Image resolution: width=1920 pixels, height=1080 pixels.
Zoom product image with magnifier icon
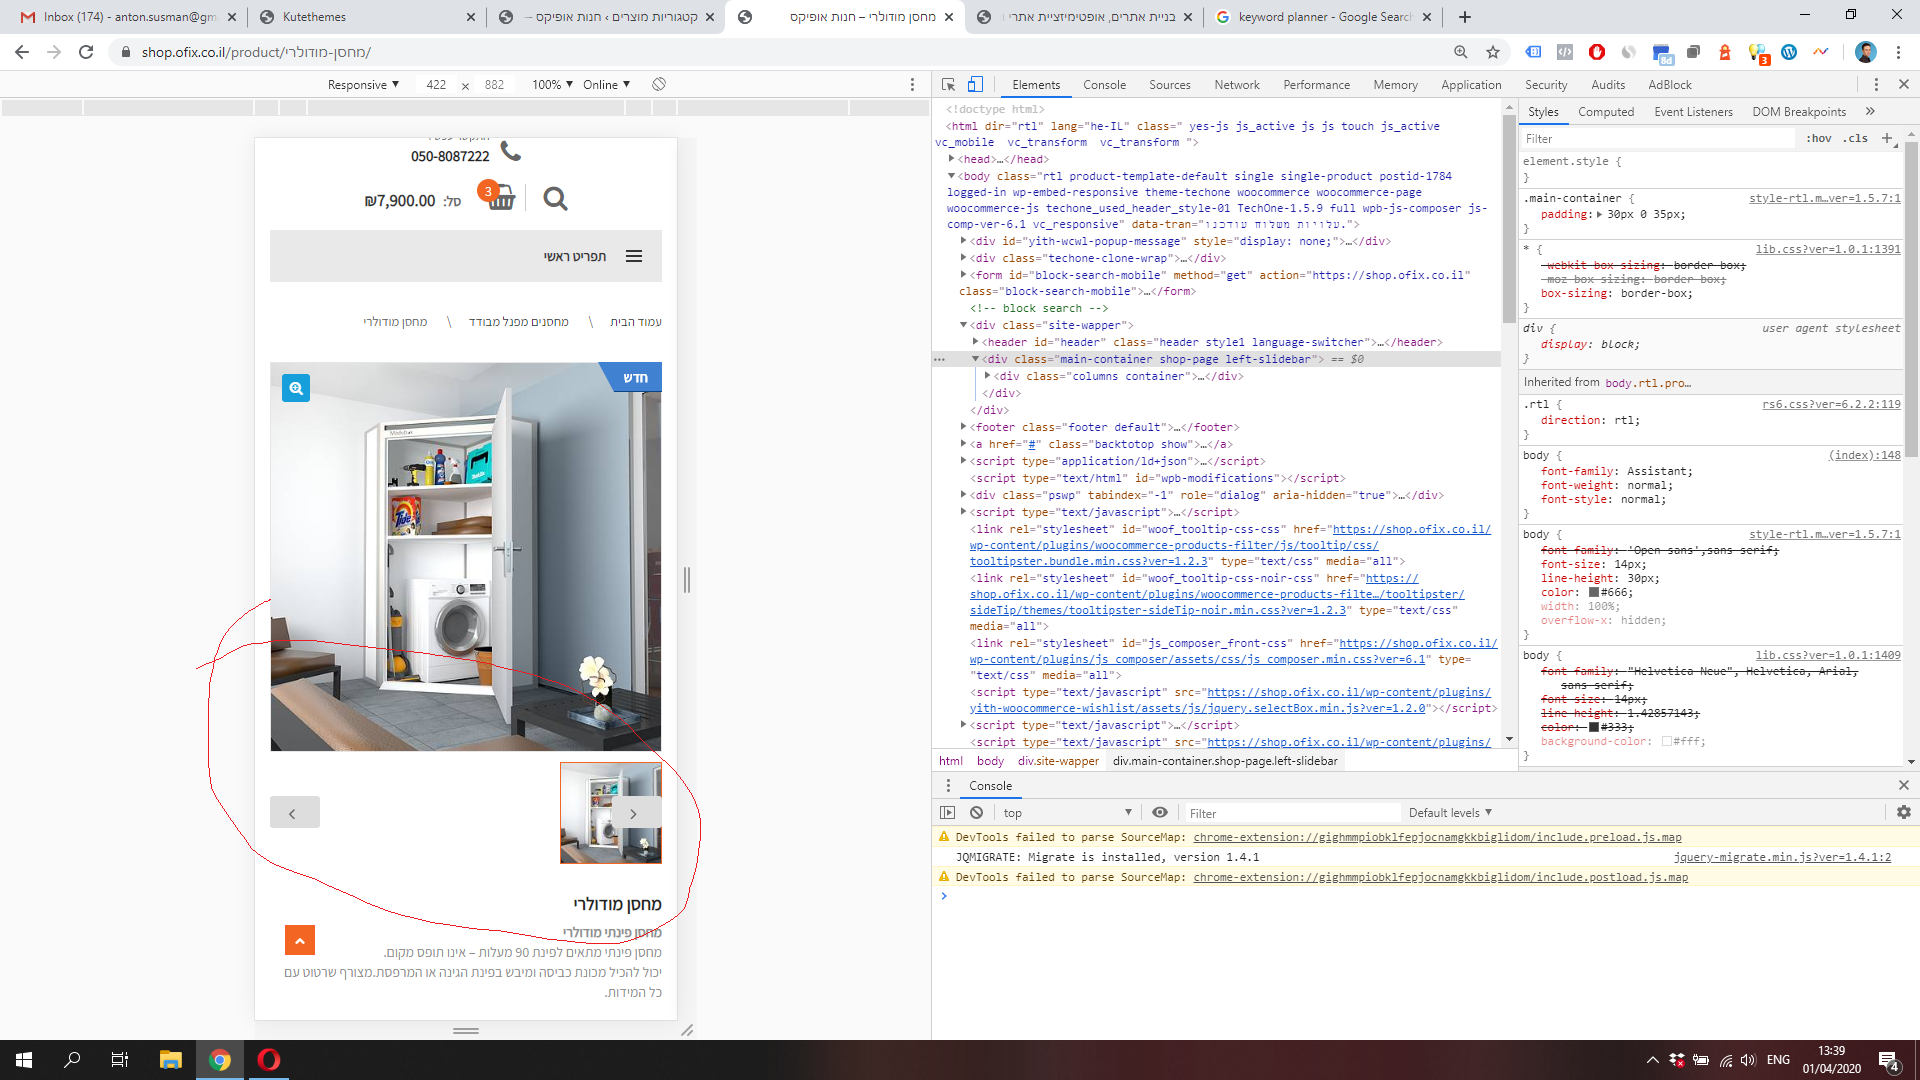296,388
